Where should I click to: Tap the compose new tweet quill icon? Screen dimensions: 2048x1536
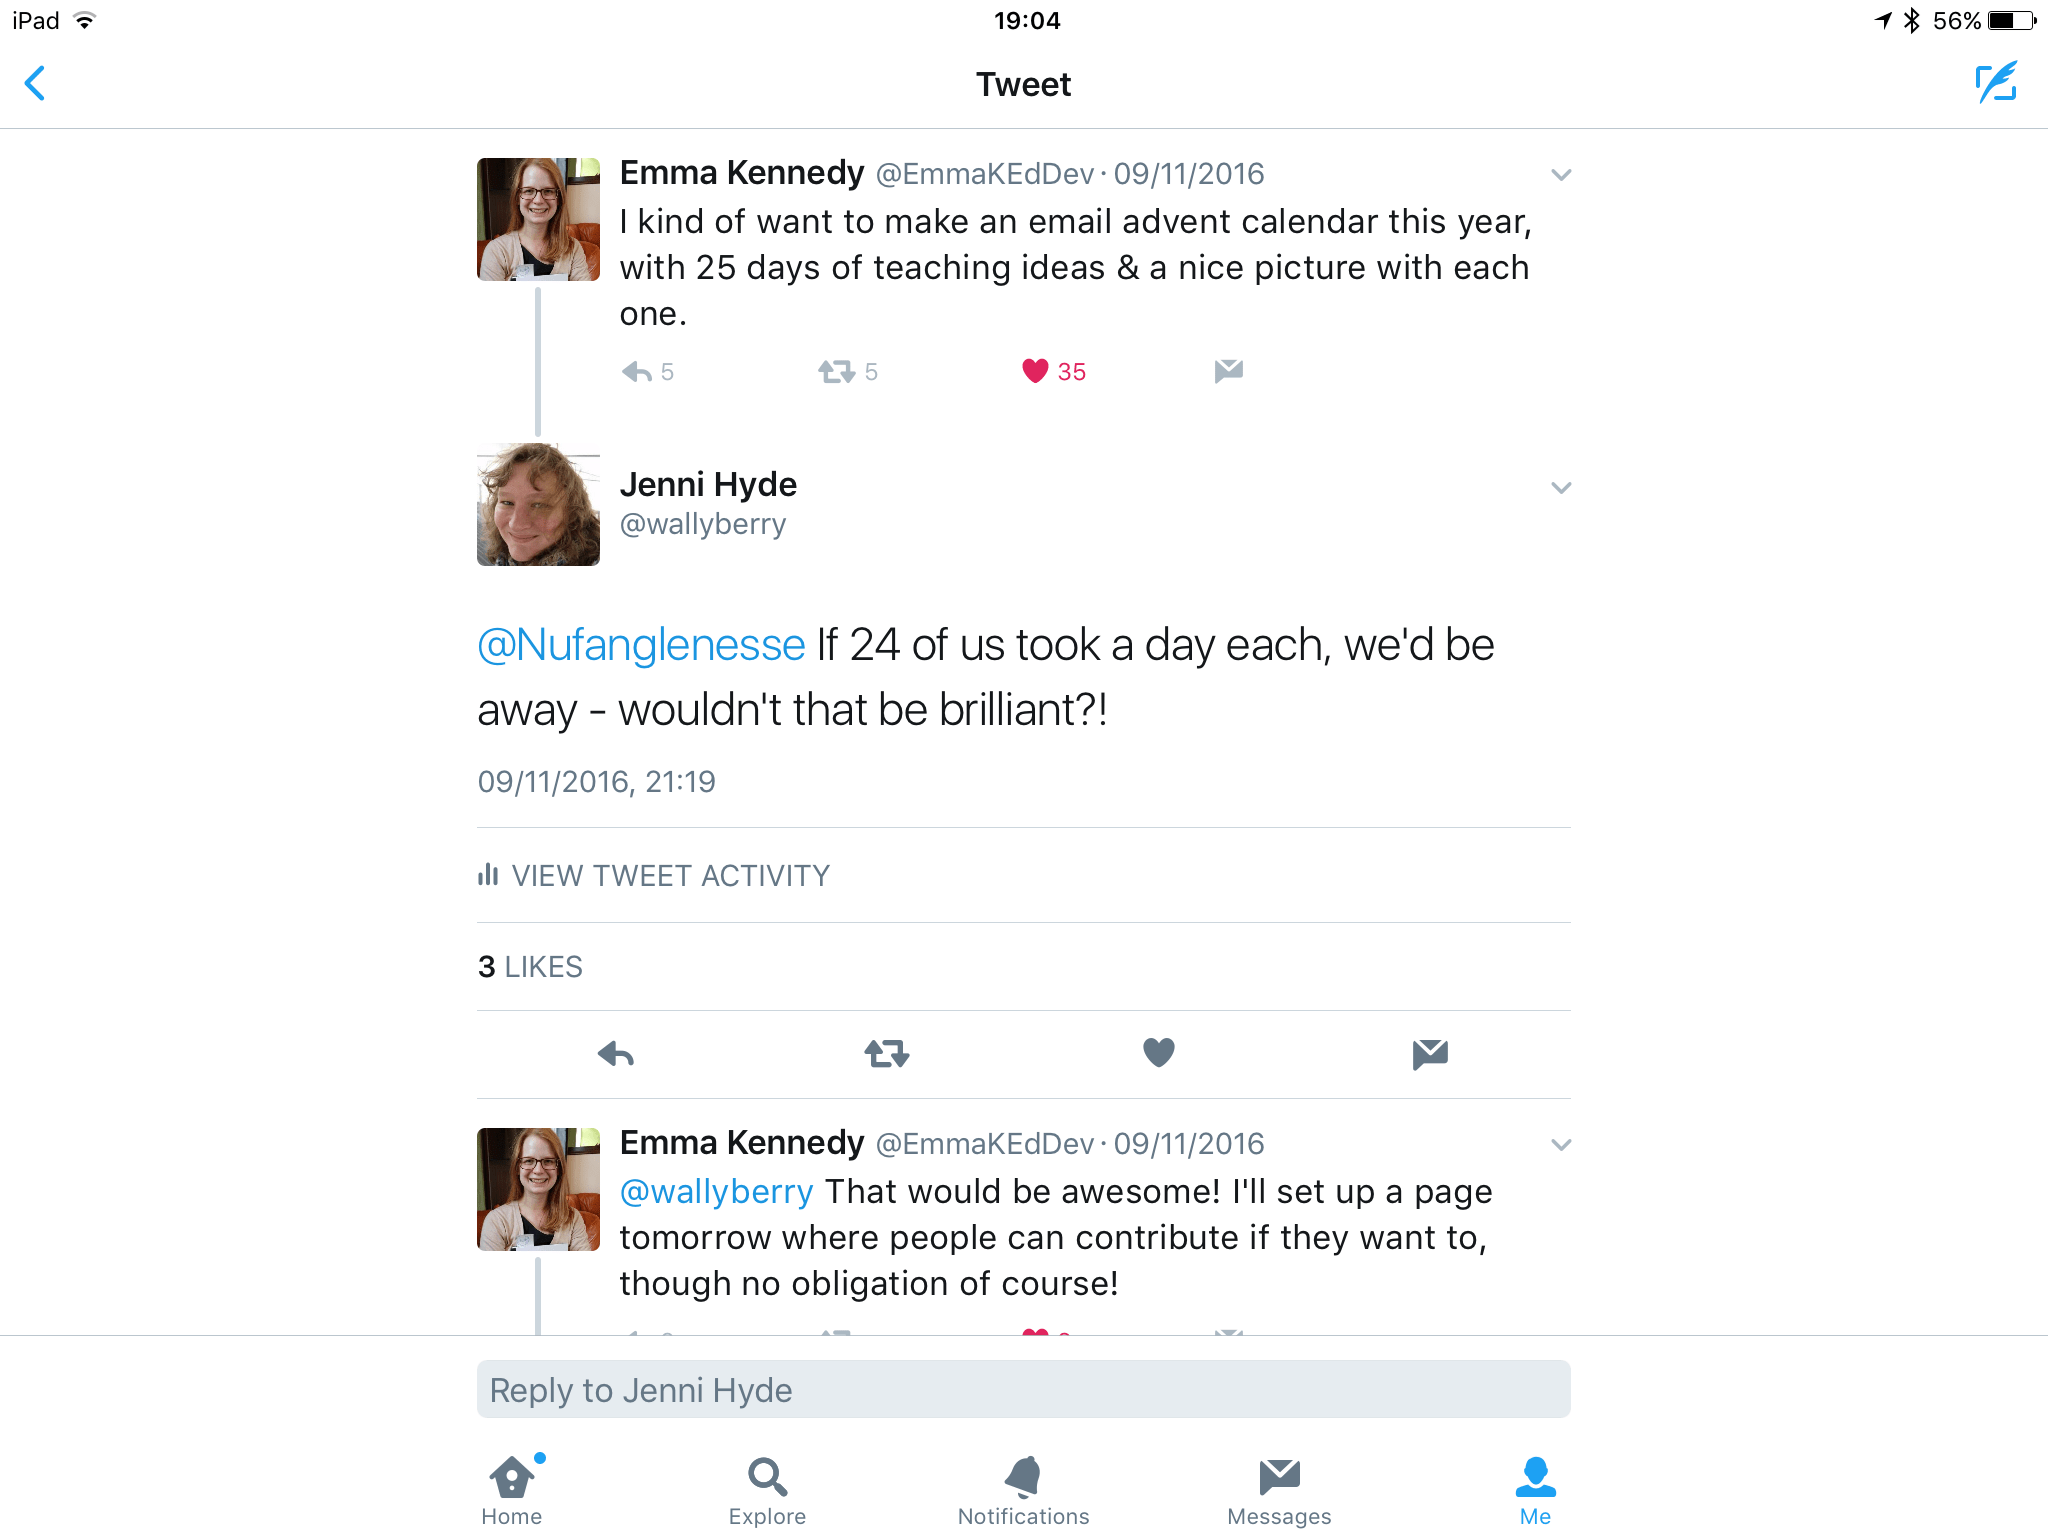1996,83
